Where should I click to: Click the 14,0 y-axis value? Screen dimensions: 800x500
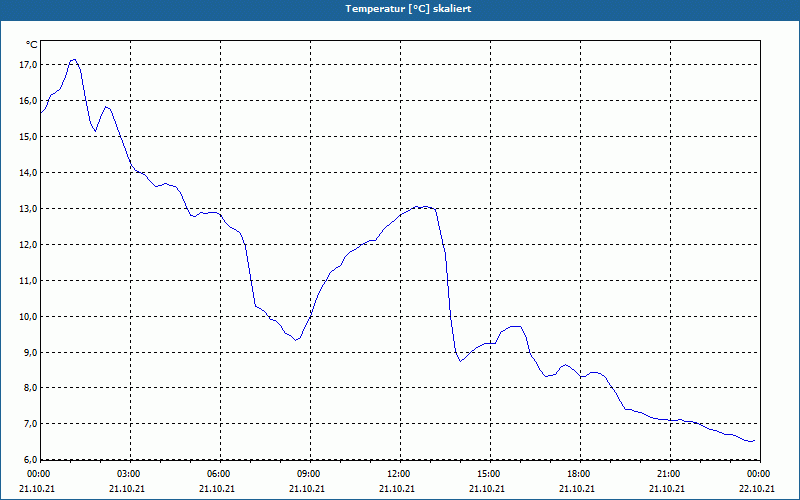29,172
